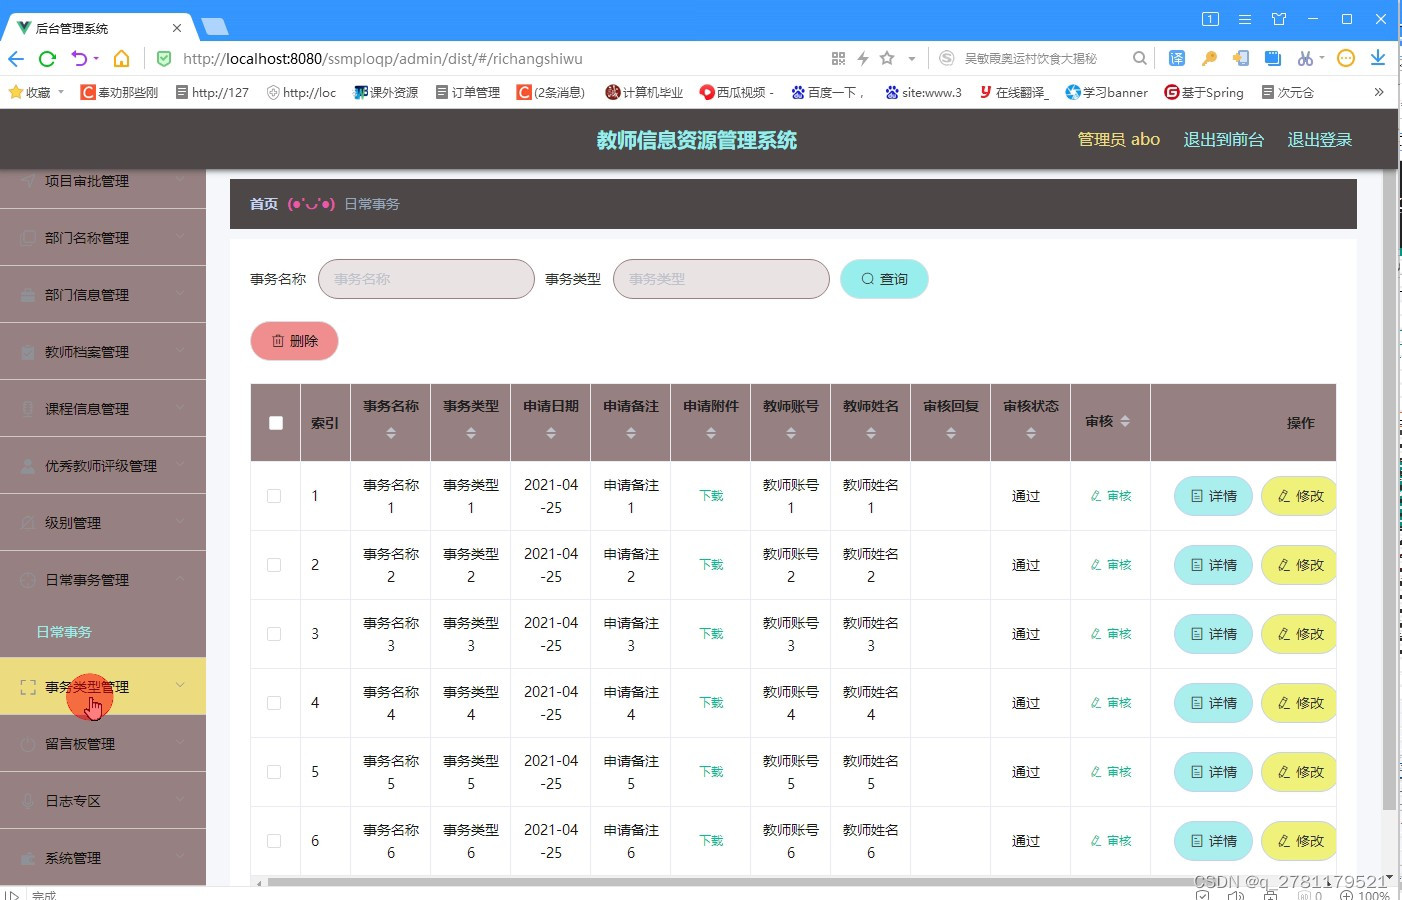The height and width of the screenshot is (900, 1402).
Task: Check the checkbox for row 6
Action: click(x=274, y=841)
